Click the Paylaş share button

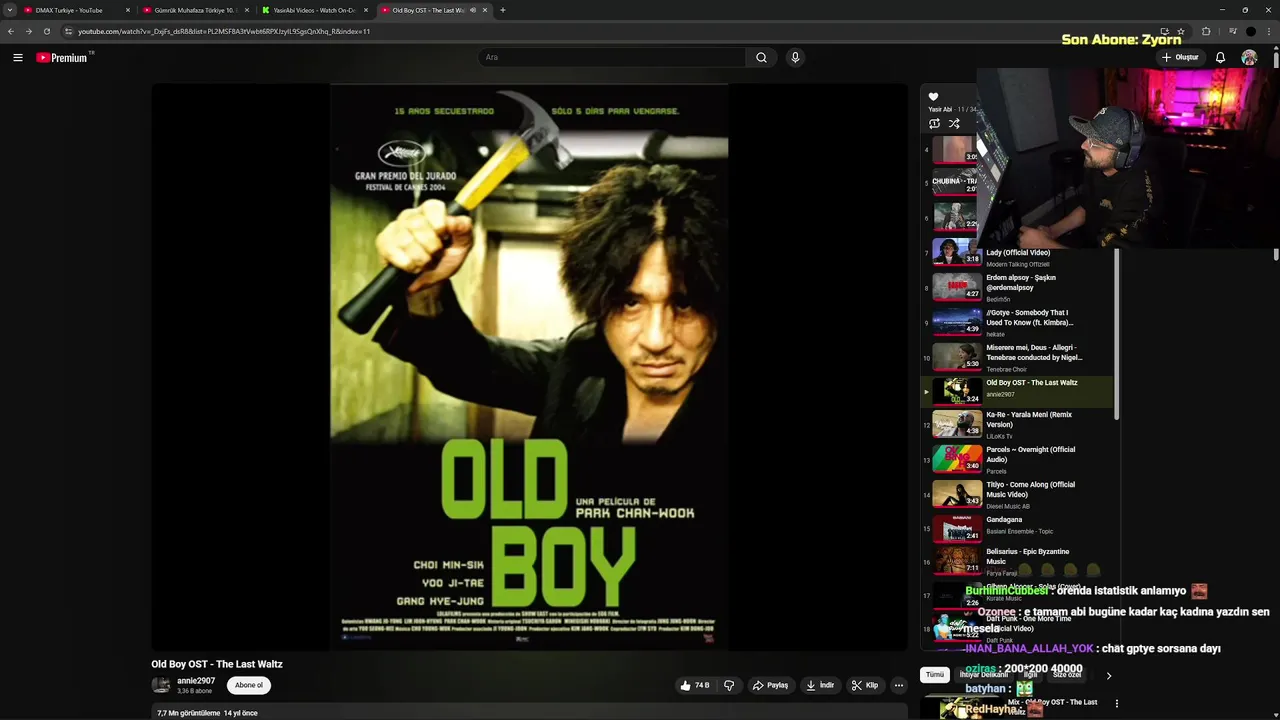tap(770, 685)
